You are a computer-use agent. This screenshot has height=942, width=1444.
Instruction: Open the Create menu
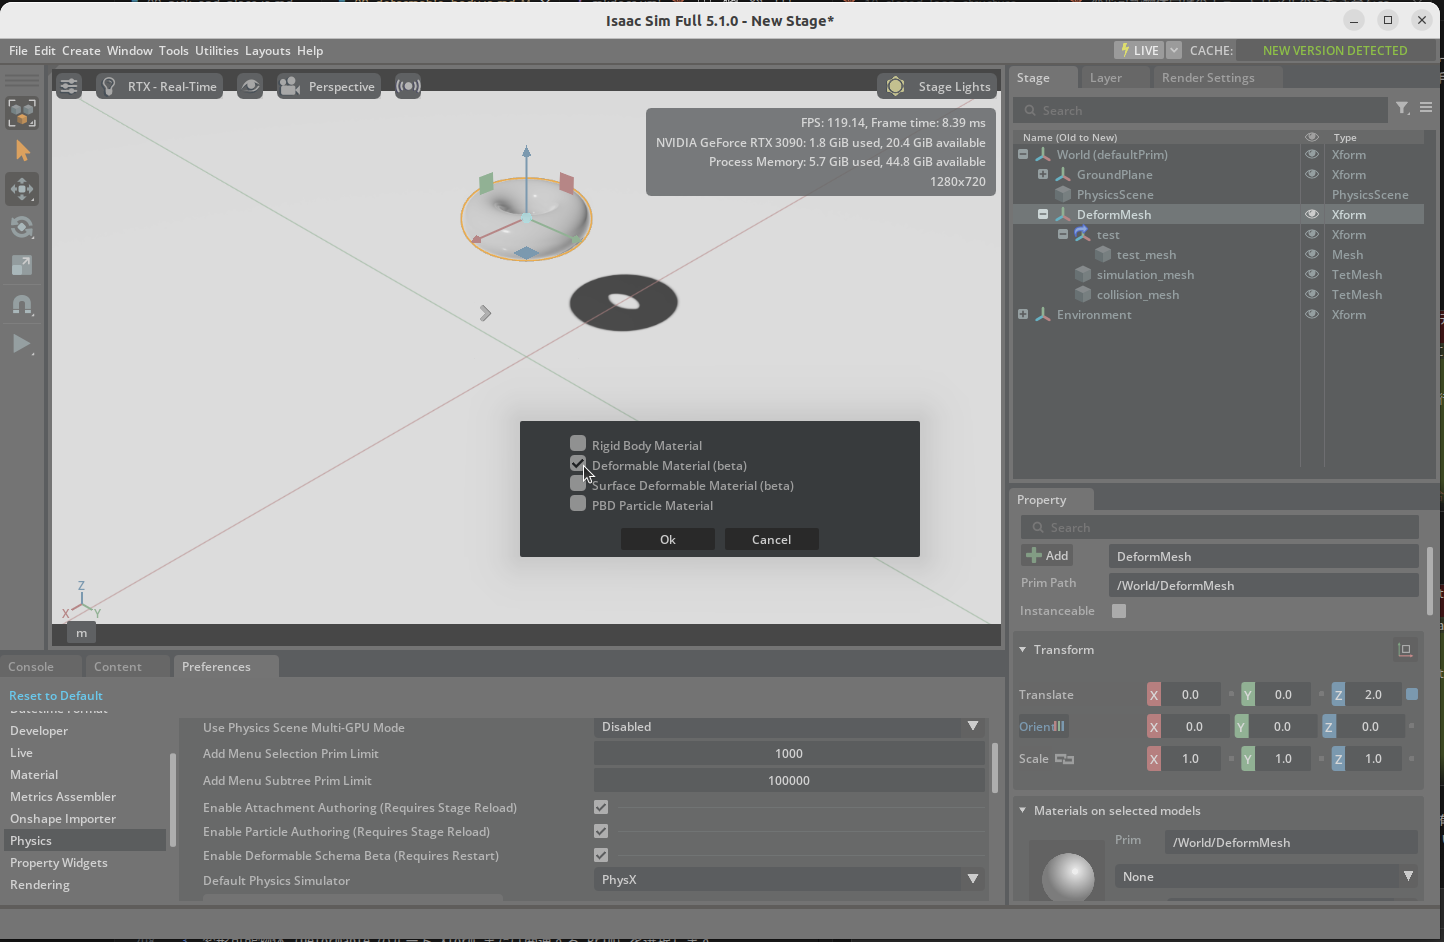pyautogui.click(x=81, y=50)
